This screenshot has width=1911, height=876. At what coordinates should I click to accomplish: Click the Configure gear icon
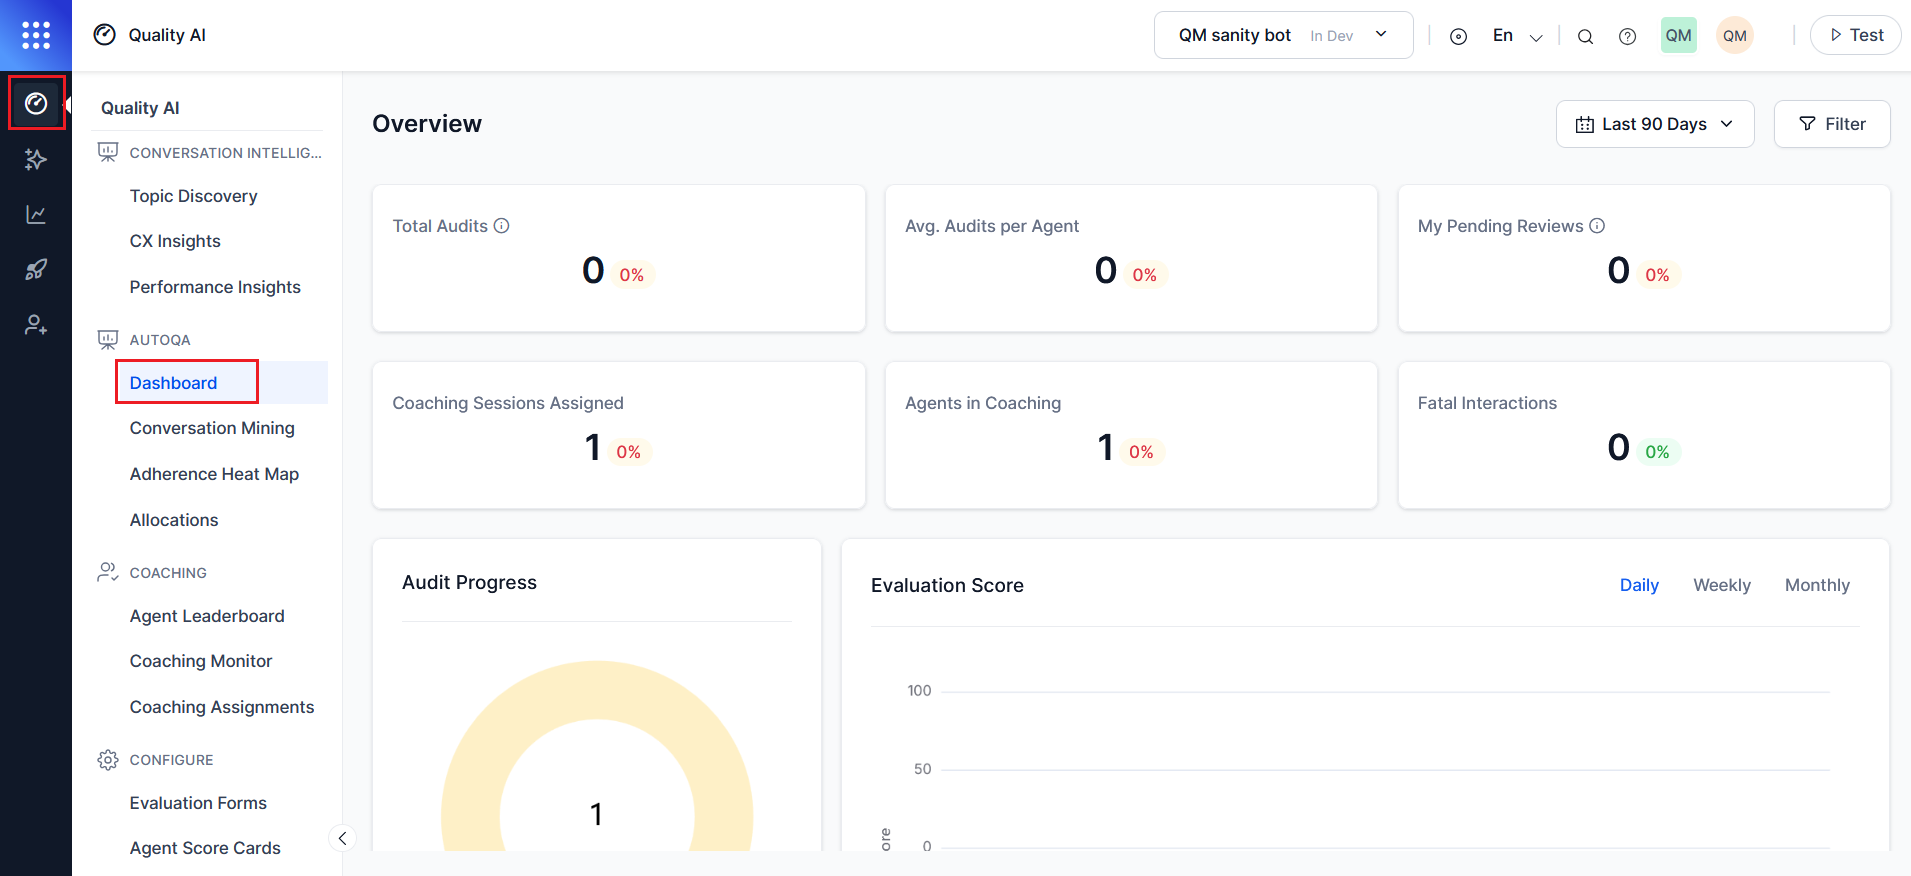108,760
